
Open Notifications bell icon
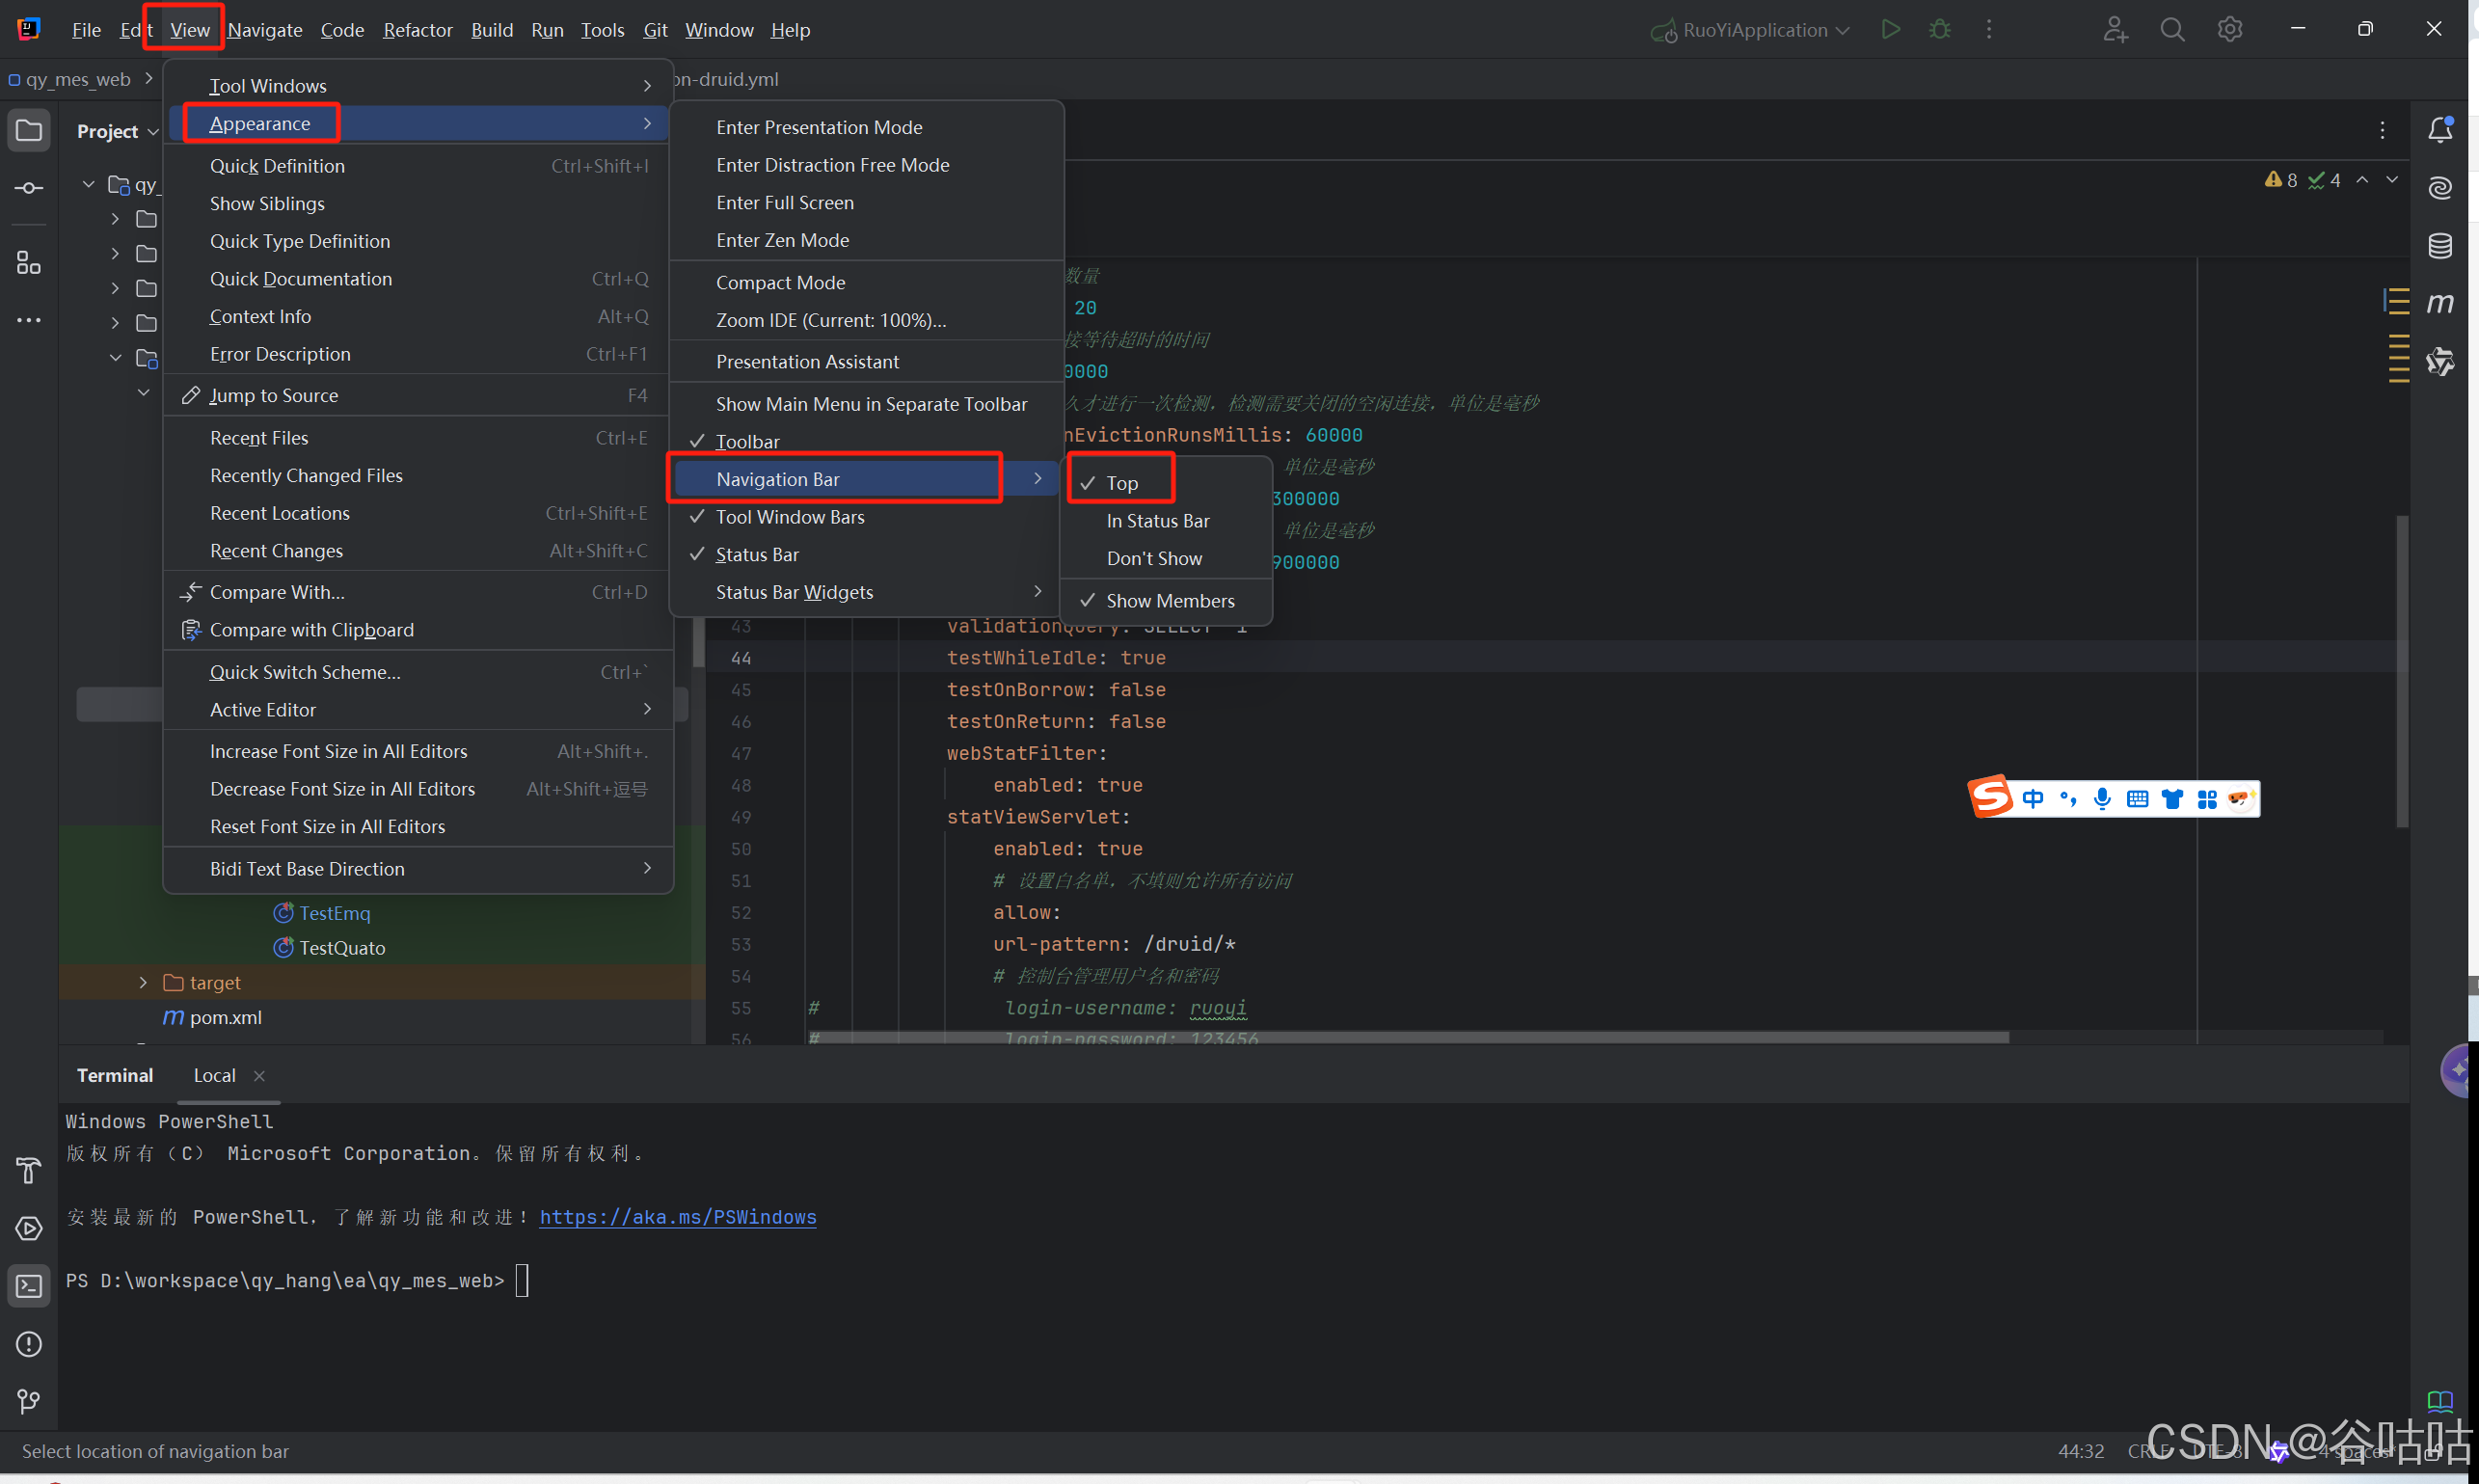[x=2440, y=130]
